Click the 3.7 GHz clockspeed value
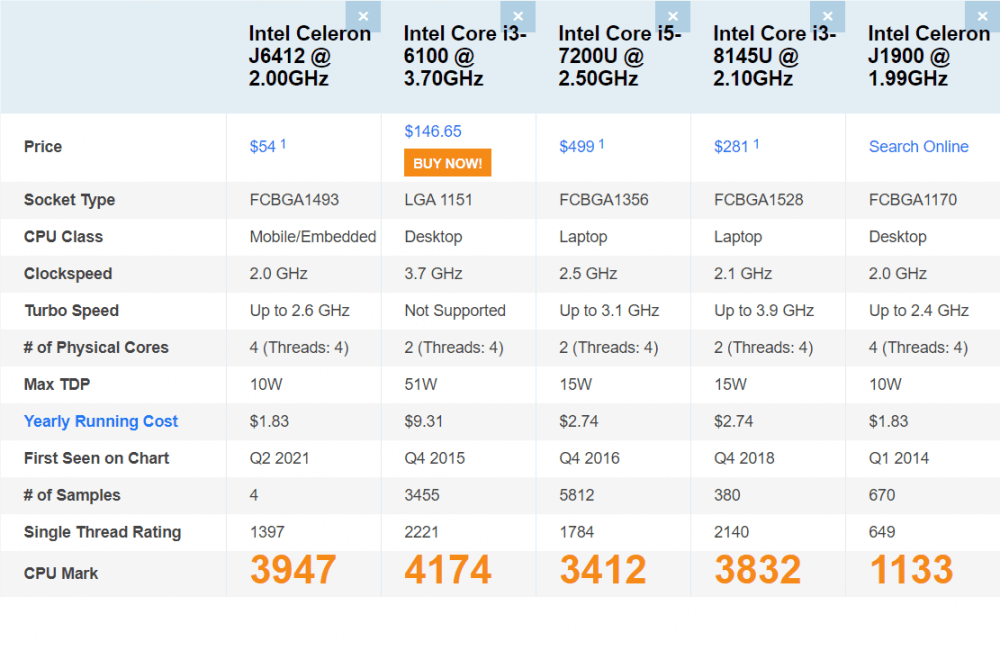 (x=433, y=274)
